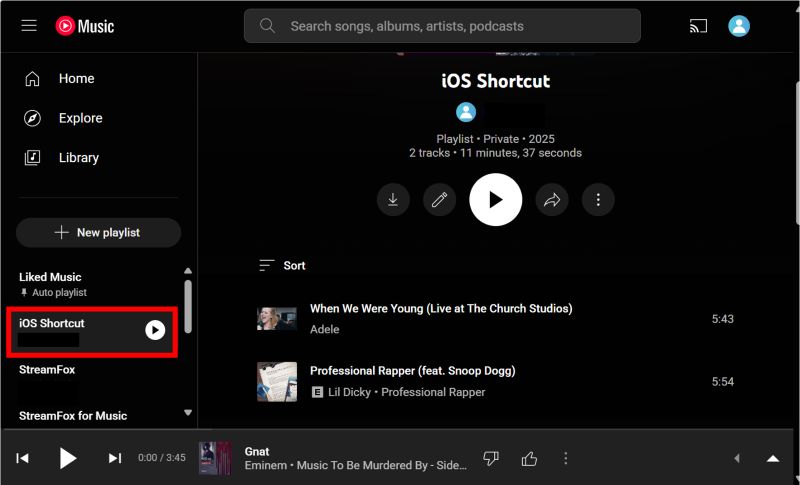Toggle dislike on the song Gnat
Screen dimensions: 800x485
(491, 458)
